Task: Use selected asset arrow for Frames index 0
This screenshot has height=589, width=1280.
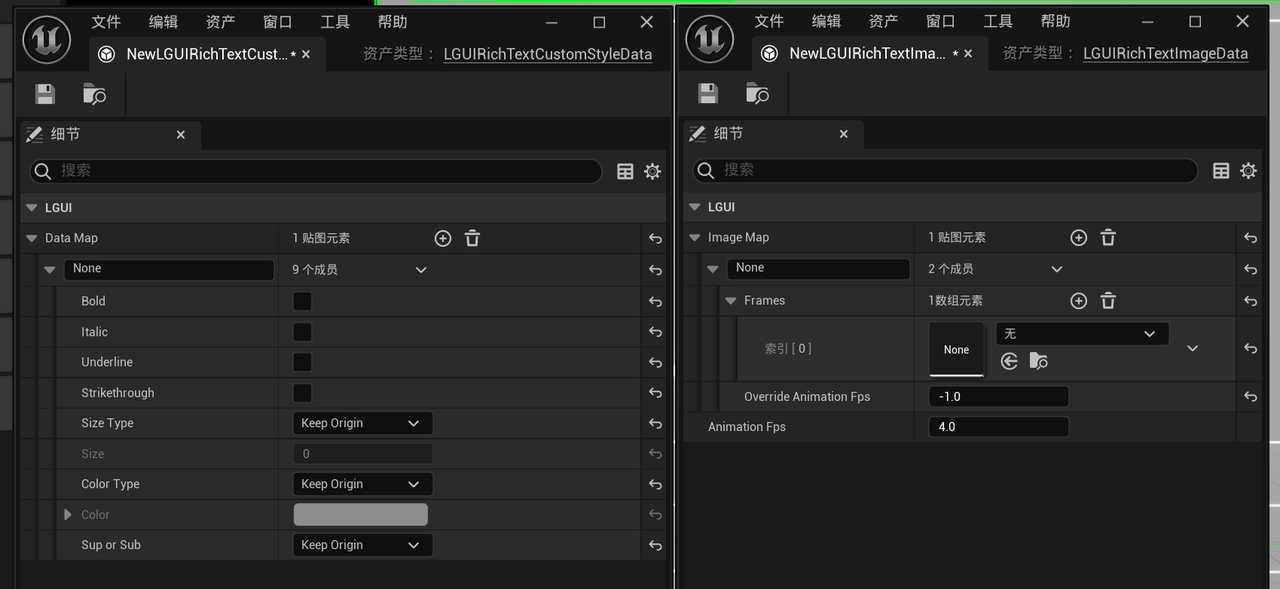Action: [x=1009, y=361]
